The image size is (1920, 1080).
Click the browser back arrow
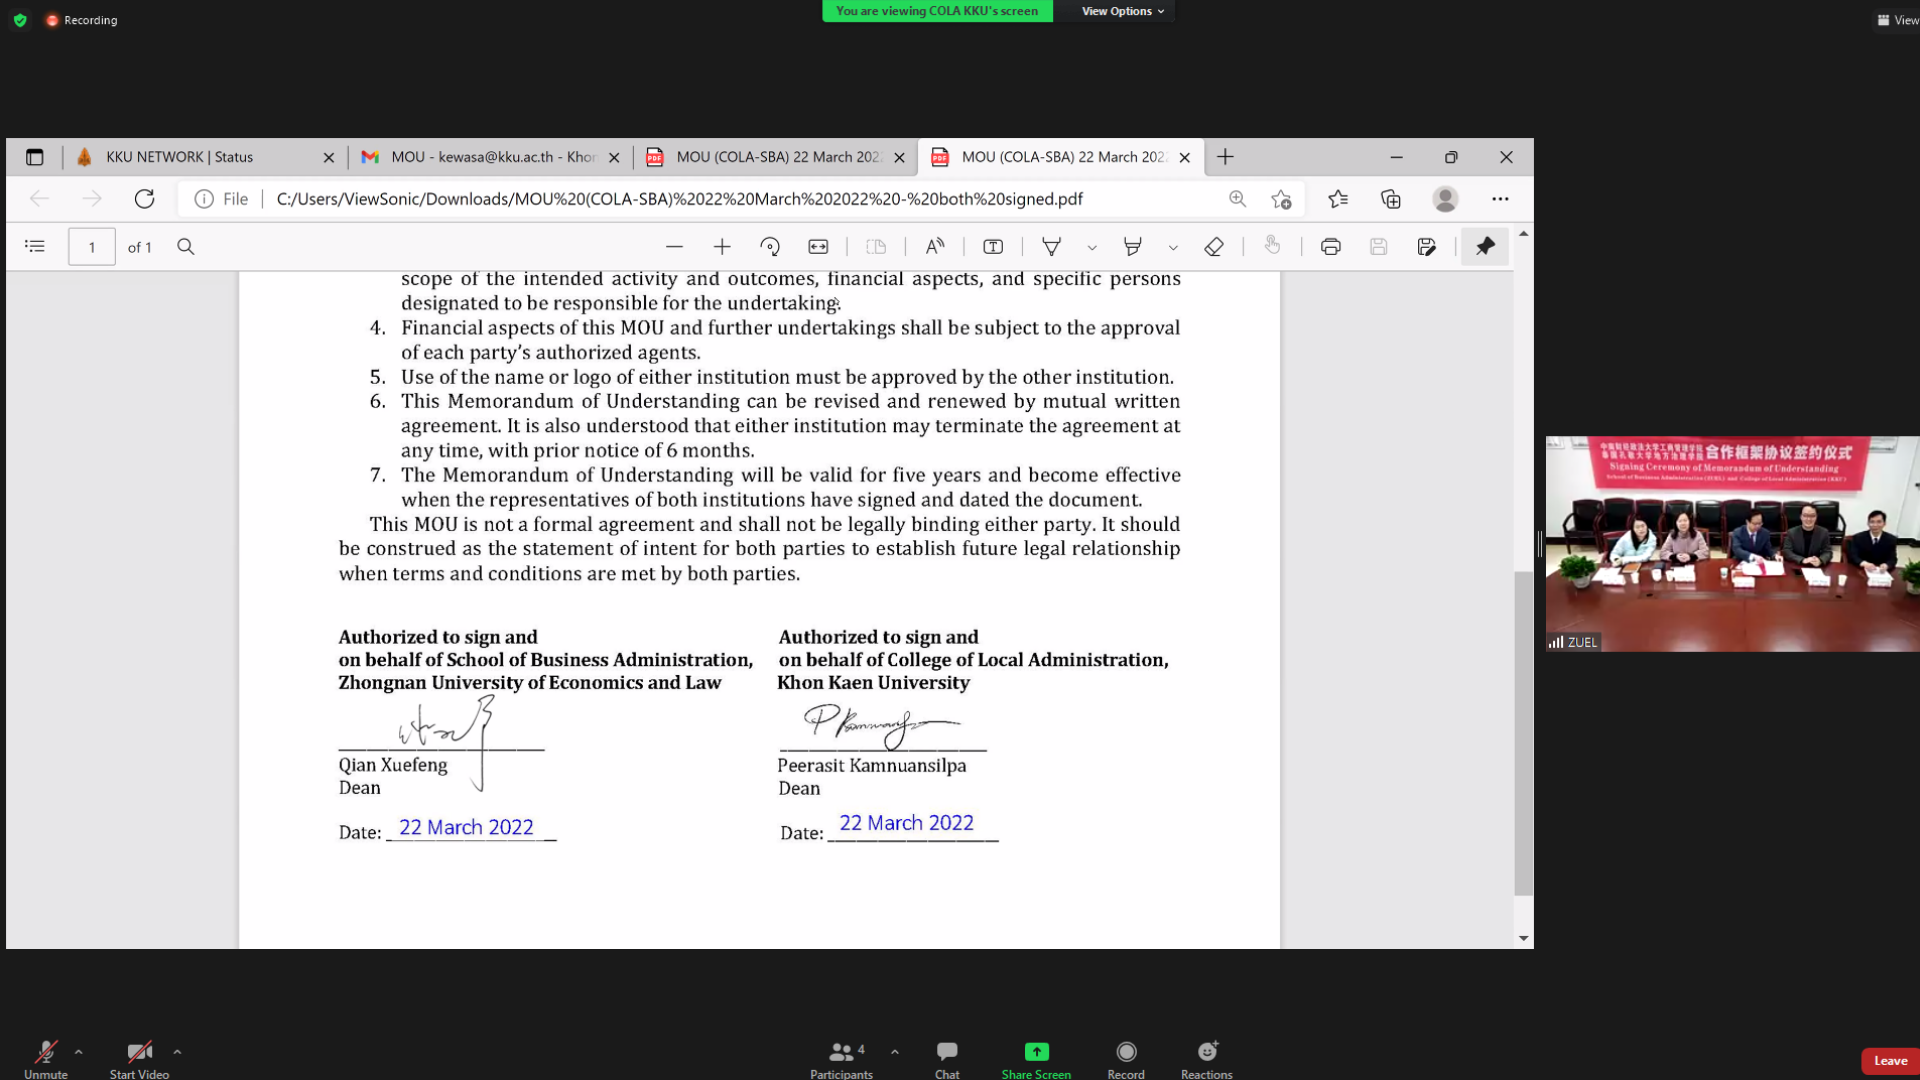pyautogui.click(x=40, y=199)
